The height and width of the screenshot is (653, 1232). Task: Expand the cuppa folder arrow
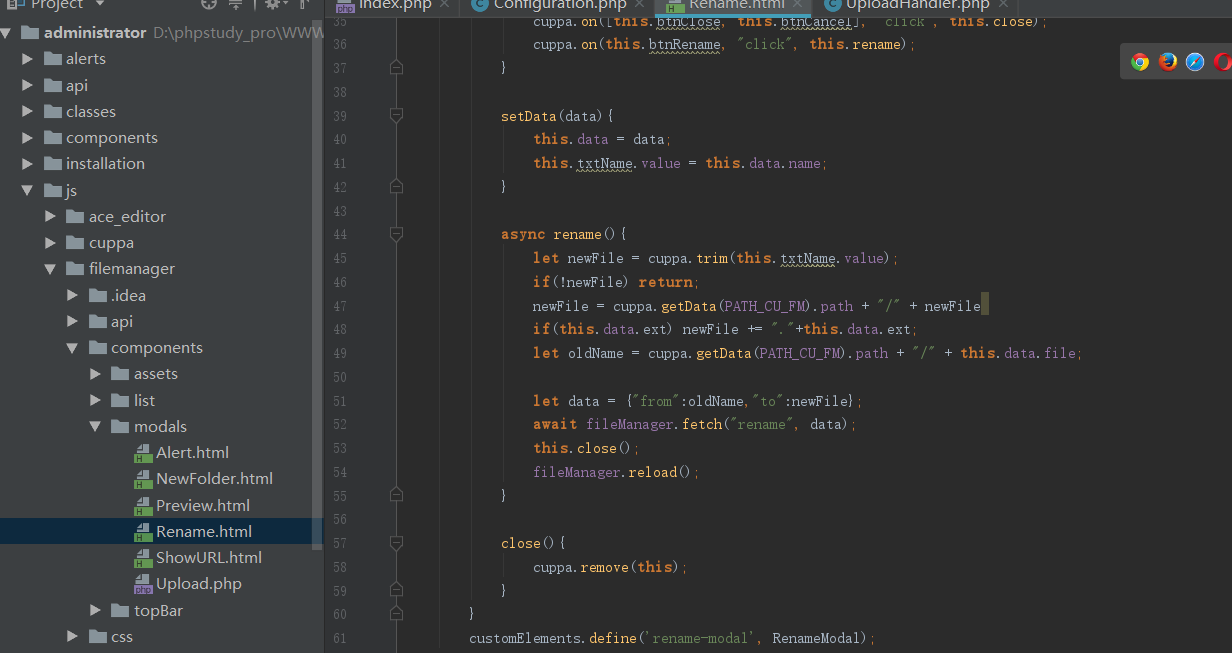click(x=49, y=243)
